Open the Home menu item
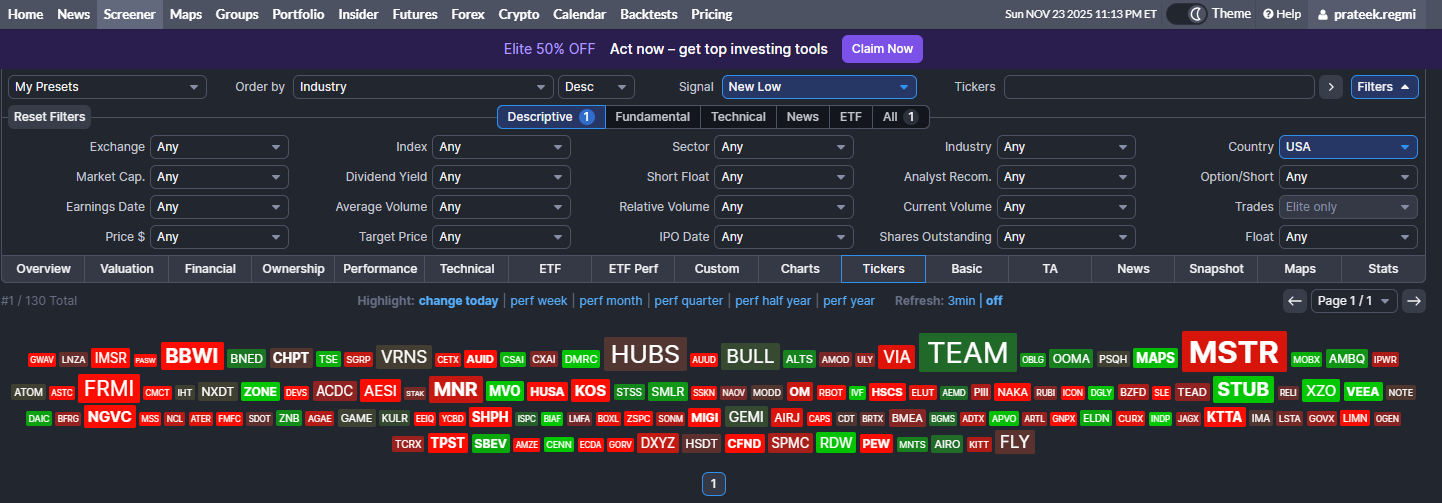This screenshot has height=503, width=1442. coord(25,14)
